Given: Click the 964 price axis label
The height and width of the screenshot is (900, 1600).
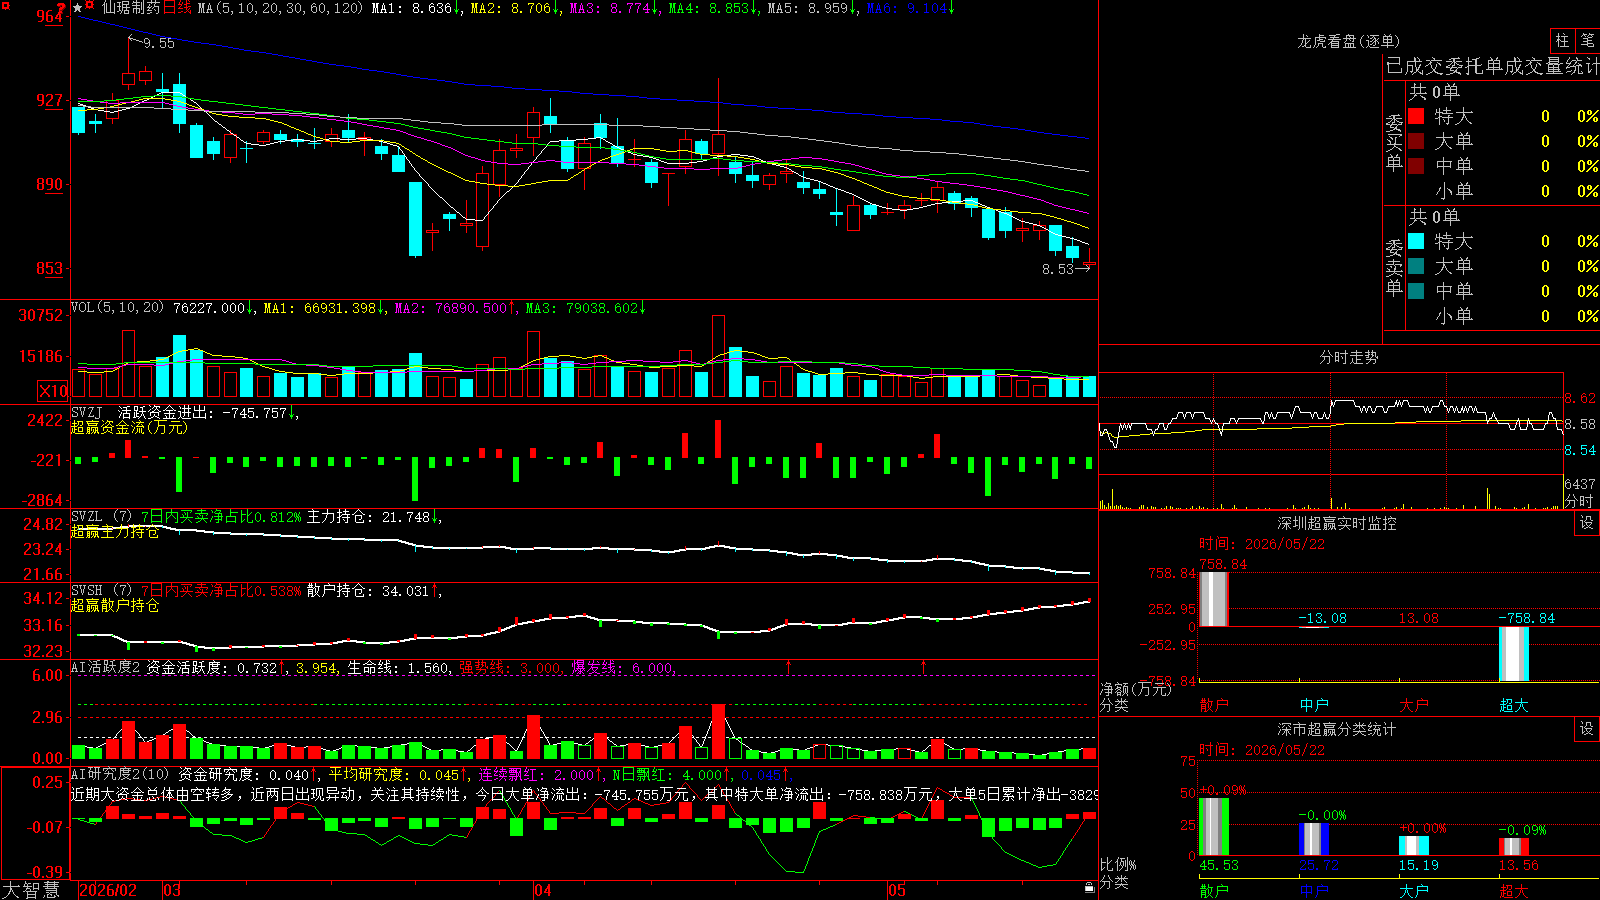Looking at the screenshot, I should (x=50, y=16).
